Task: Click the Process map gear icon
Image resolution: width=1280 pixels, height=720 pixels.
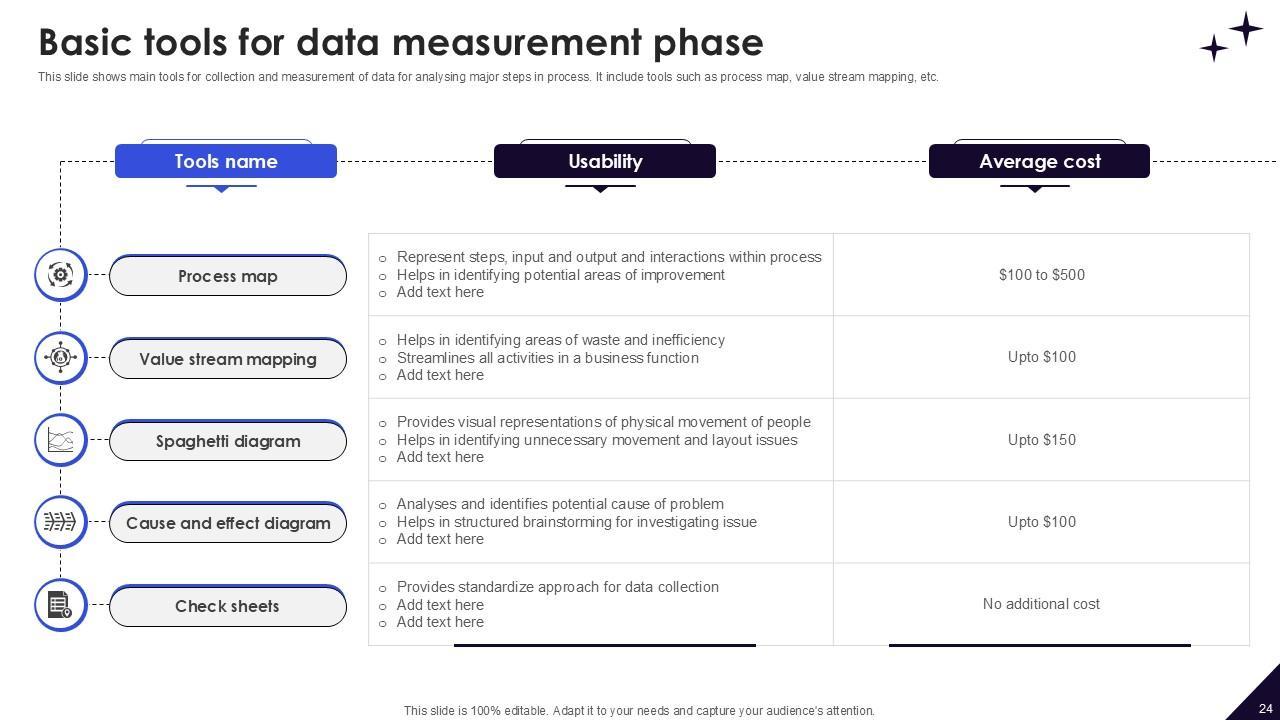Action: (61, 275)
